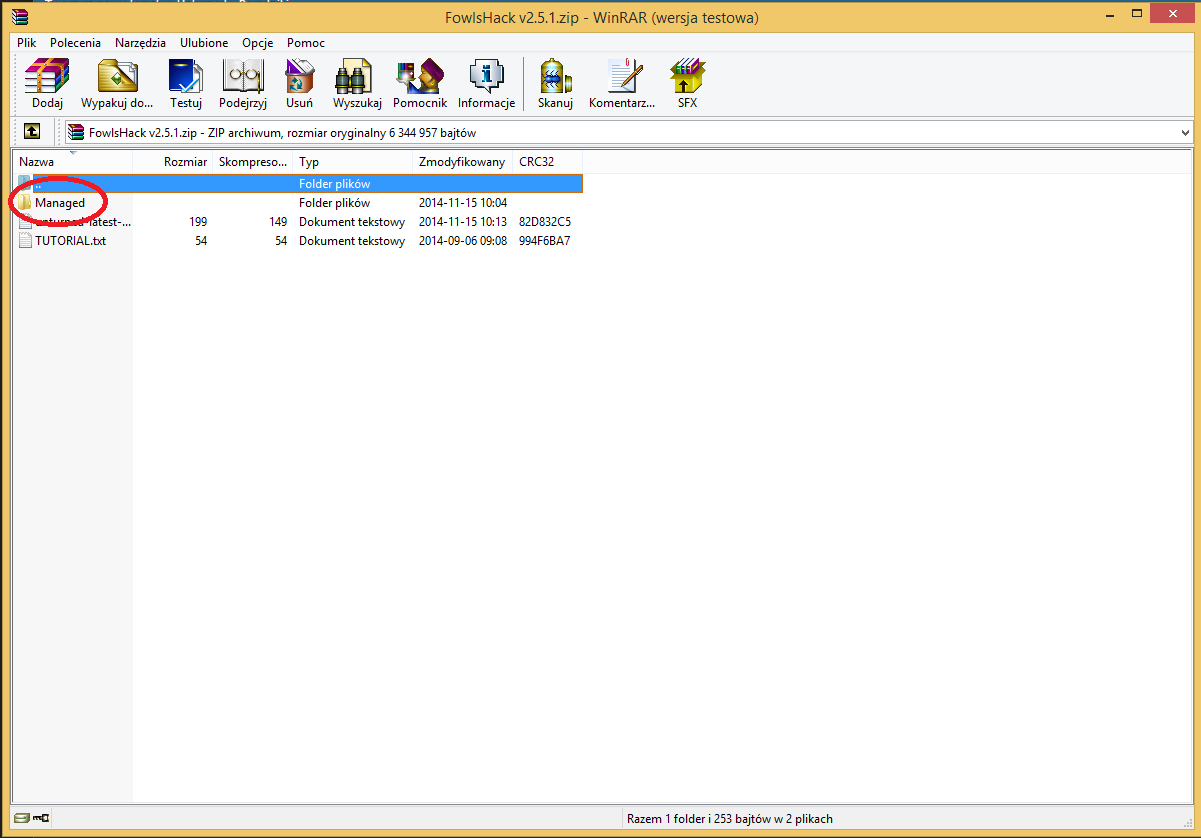Screen dimensions: 1201x838
Task: Select the TUTORIAL.txt file icon
Action: tap(25, 241)
